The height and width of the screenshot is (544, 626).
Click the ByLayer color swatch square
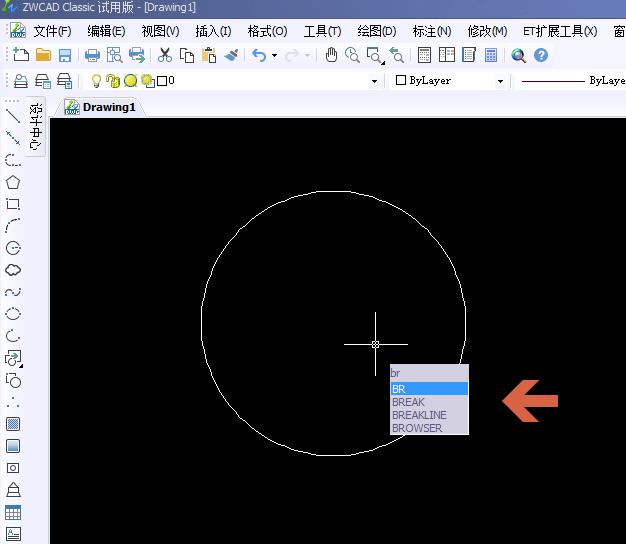[x=401, y=80]
